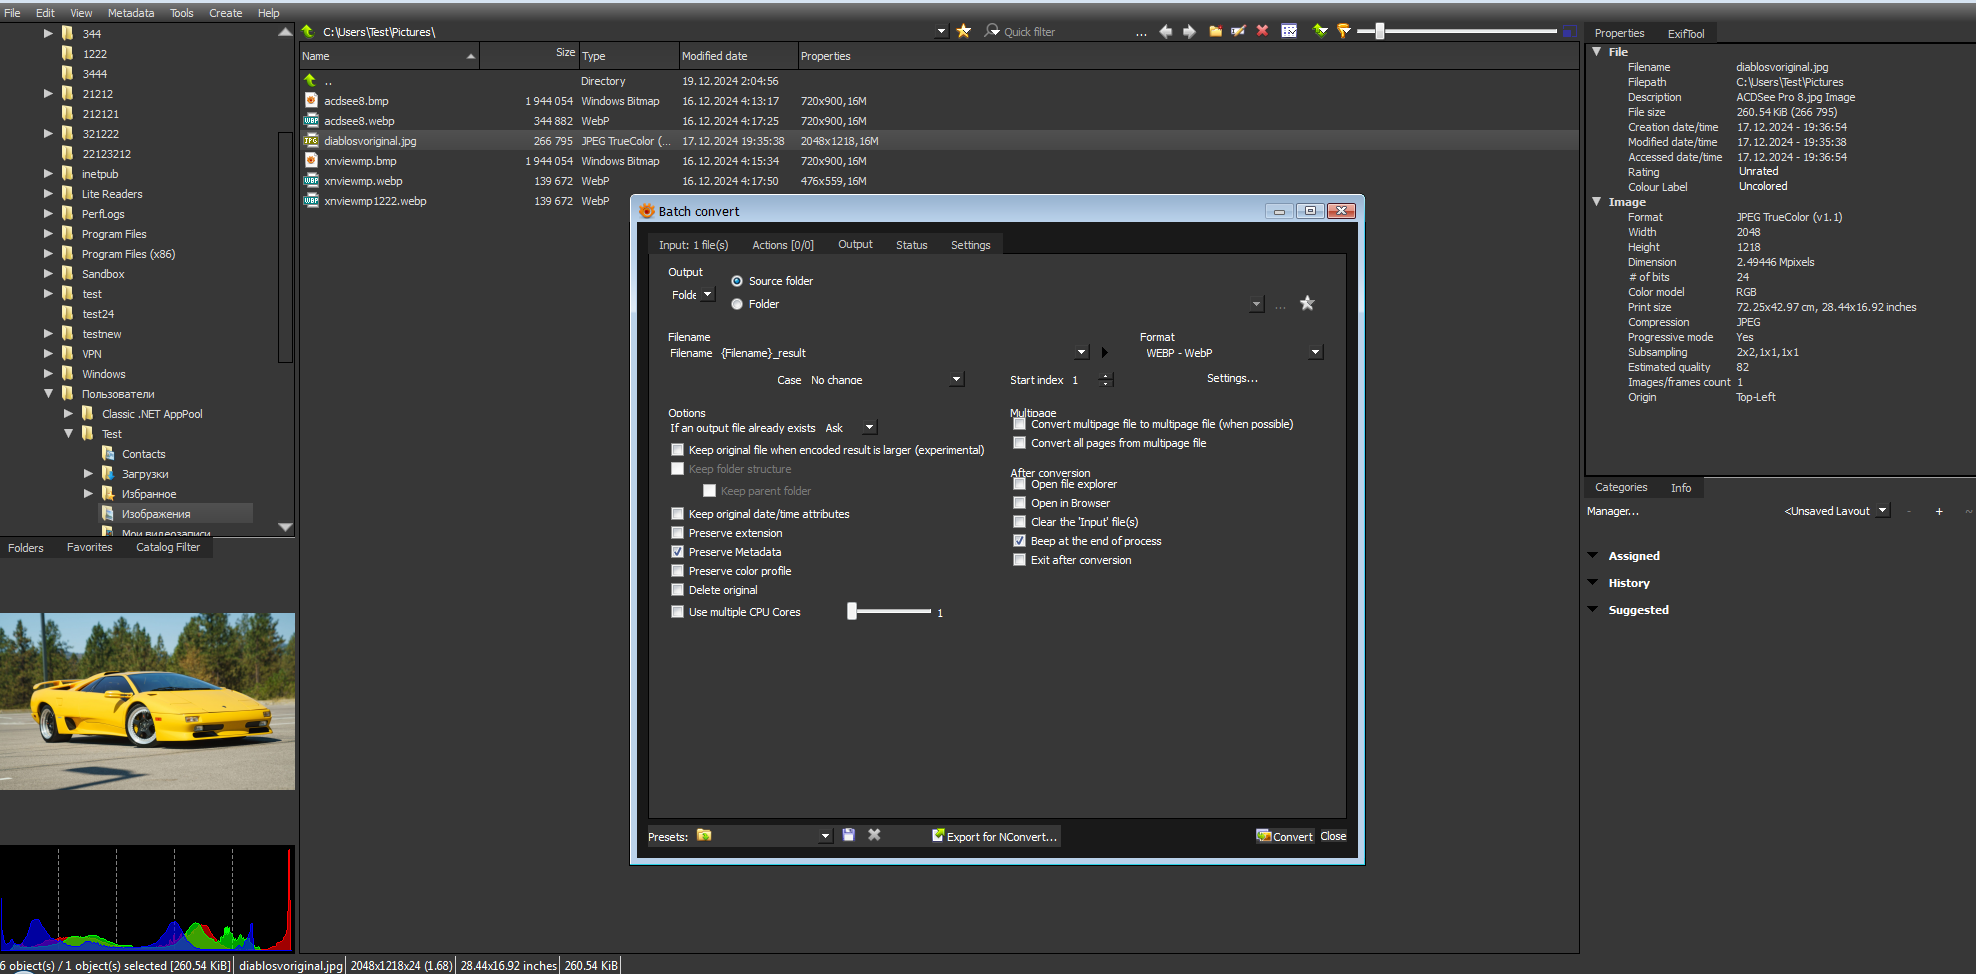
Task: Open the Metadata menu
Action: click(x=131, y=13)
